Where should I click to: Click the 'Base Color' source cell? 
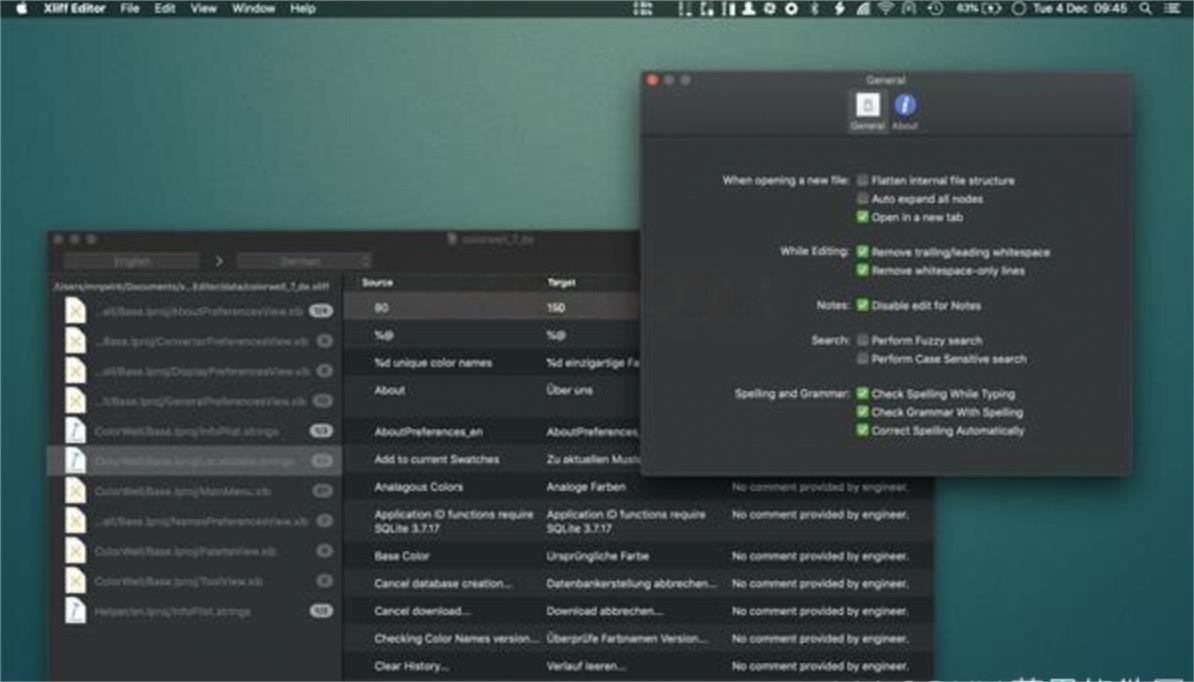tap(402, 556)
